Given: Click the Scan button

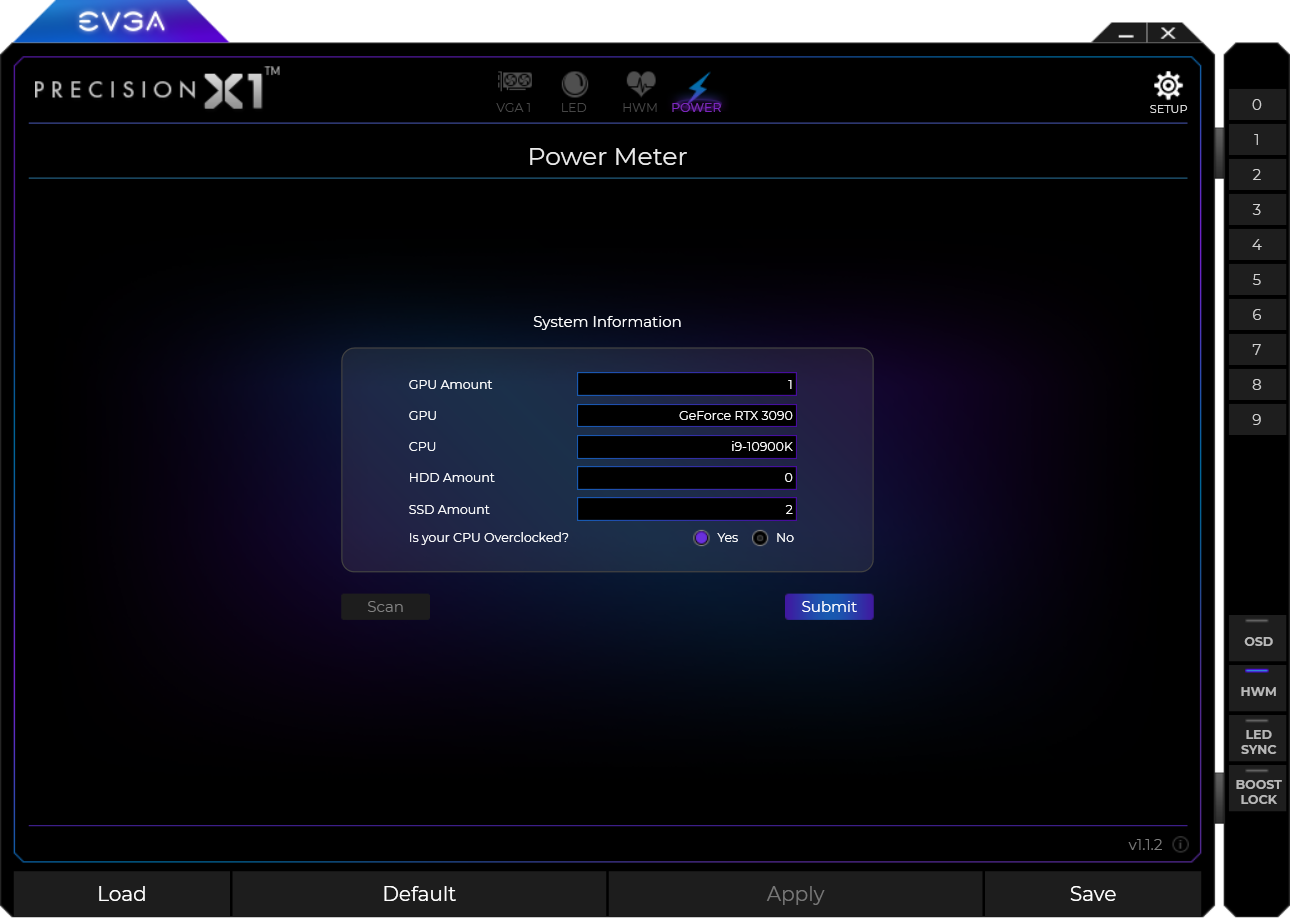Looking at the screenshot, I should click(x=385, y=607).
